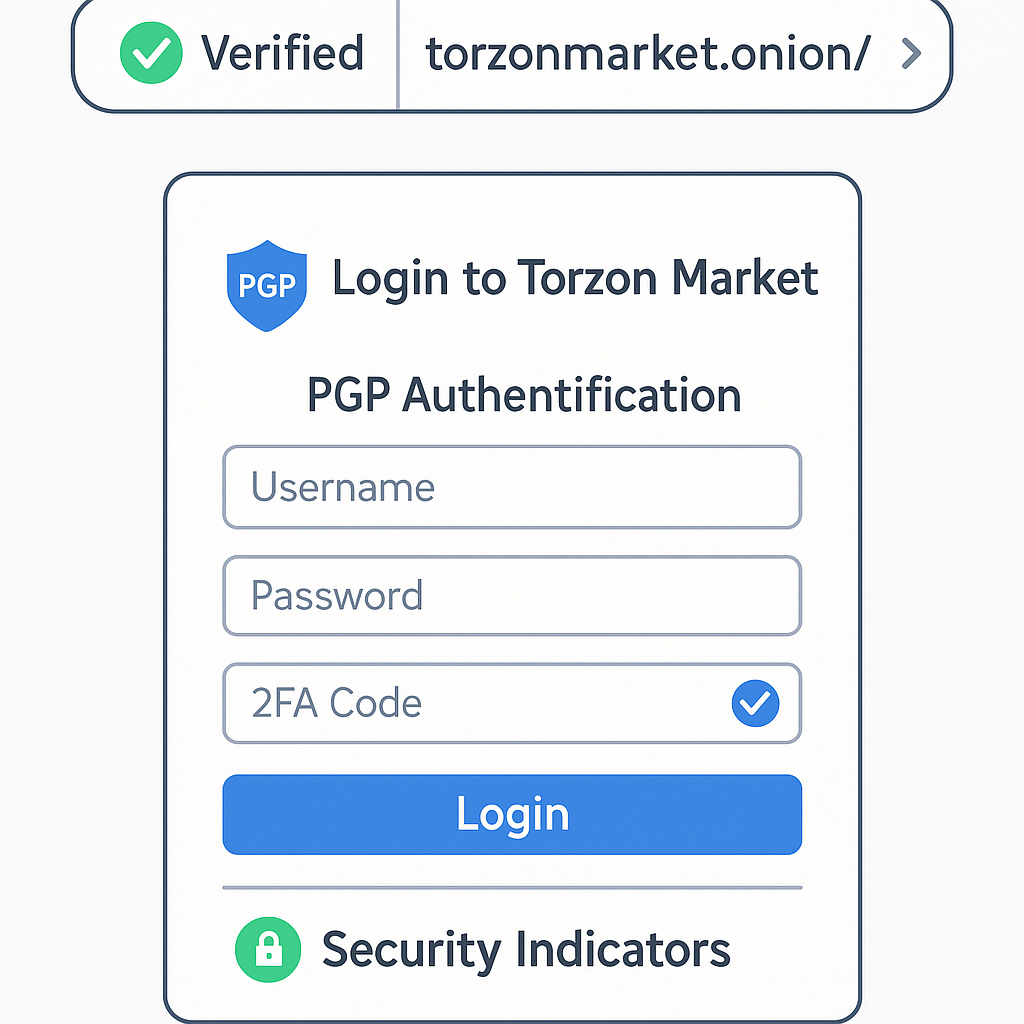Click the Password placeholder text
Image resolution: width=1024 pixels, height=1024 pixels.
[337, 596]
